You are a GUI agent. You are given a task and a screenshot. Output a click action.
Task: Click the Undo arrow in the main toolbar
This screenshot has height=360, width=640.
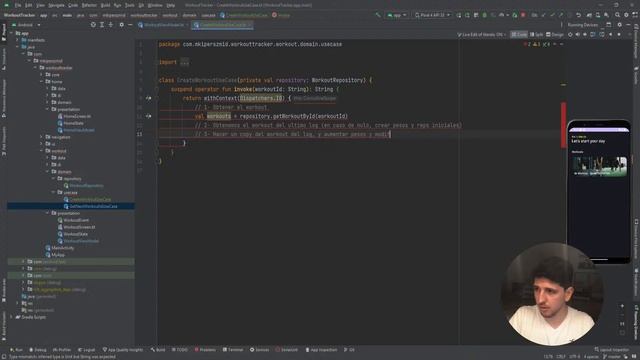(578, 15)
